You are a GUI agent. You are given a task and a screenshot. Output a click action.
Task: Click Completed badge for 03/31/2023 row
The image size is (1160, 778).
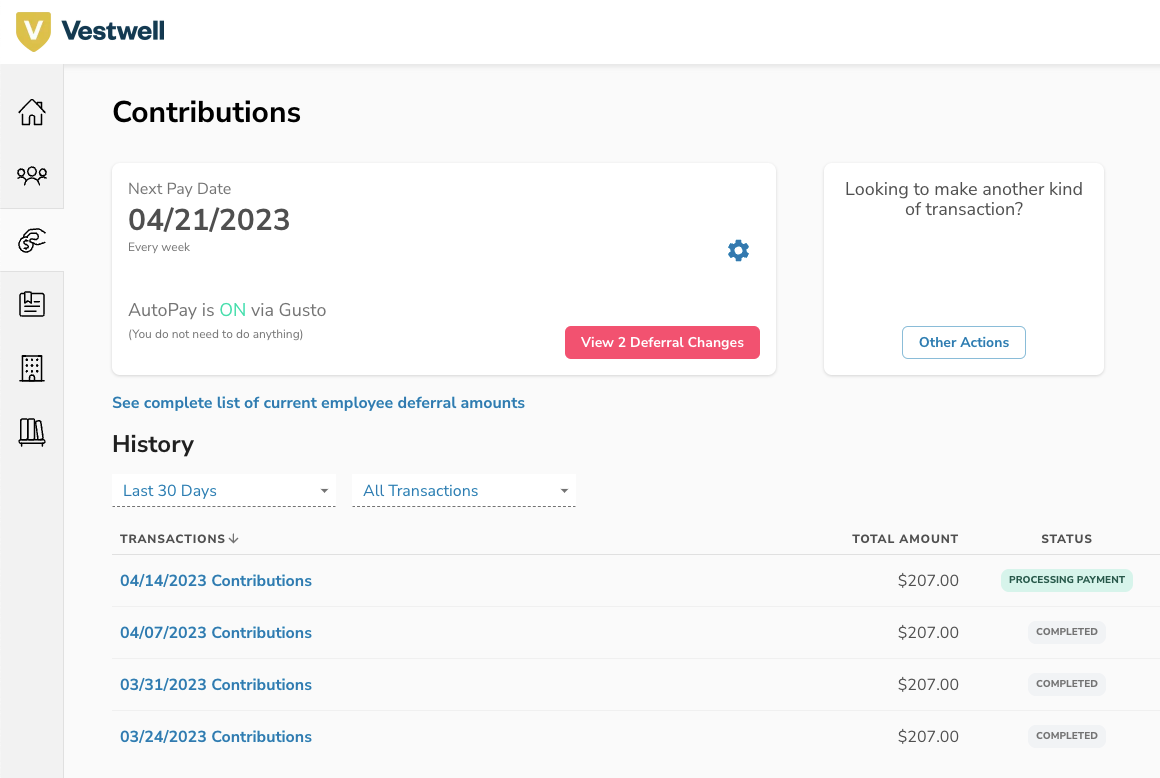[x=1066, y=683]
